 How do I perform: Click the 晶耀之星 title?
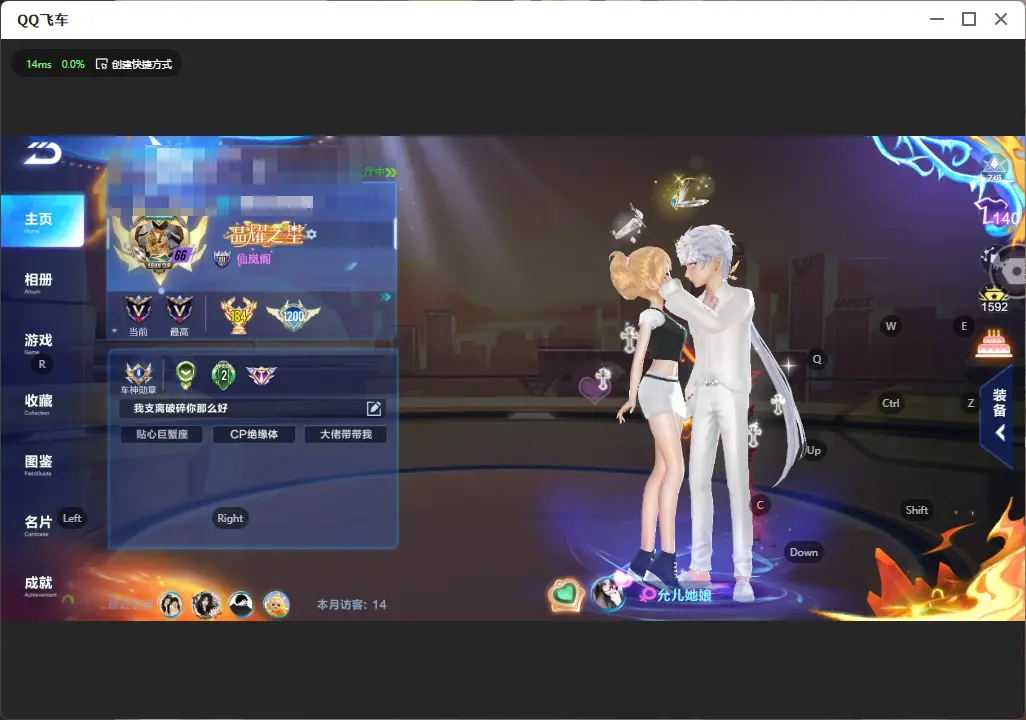[x=266, y=234]
